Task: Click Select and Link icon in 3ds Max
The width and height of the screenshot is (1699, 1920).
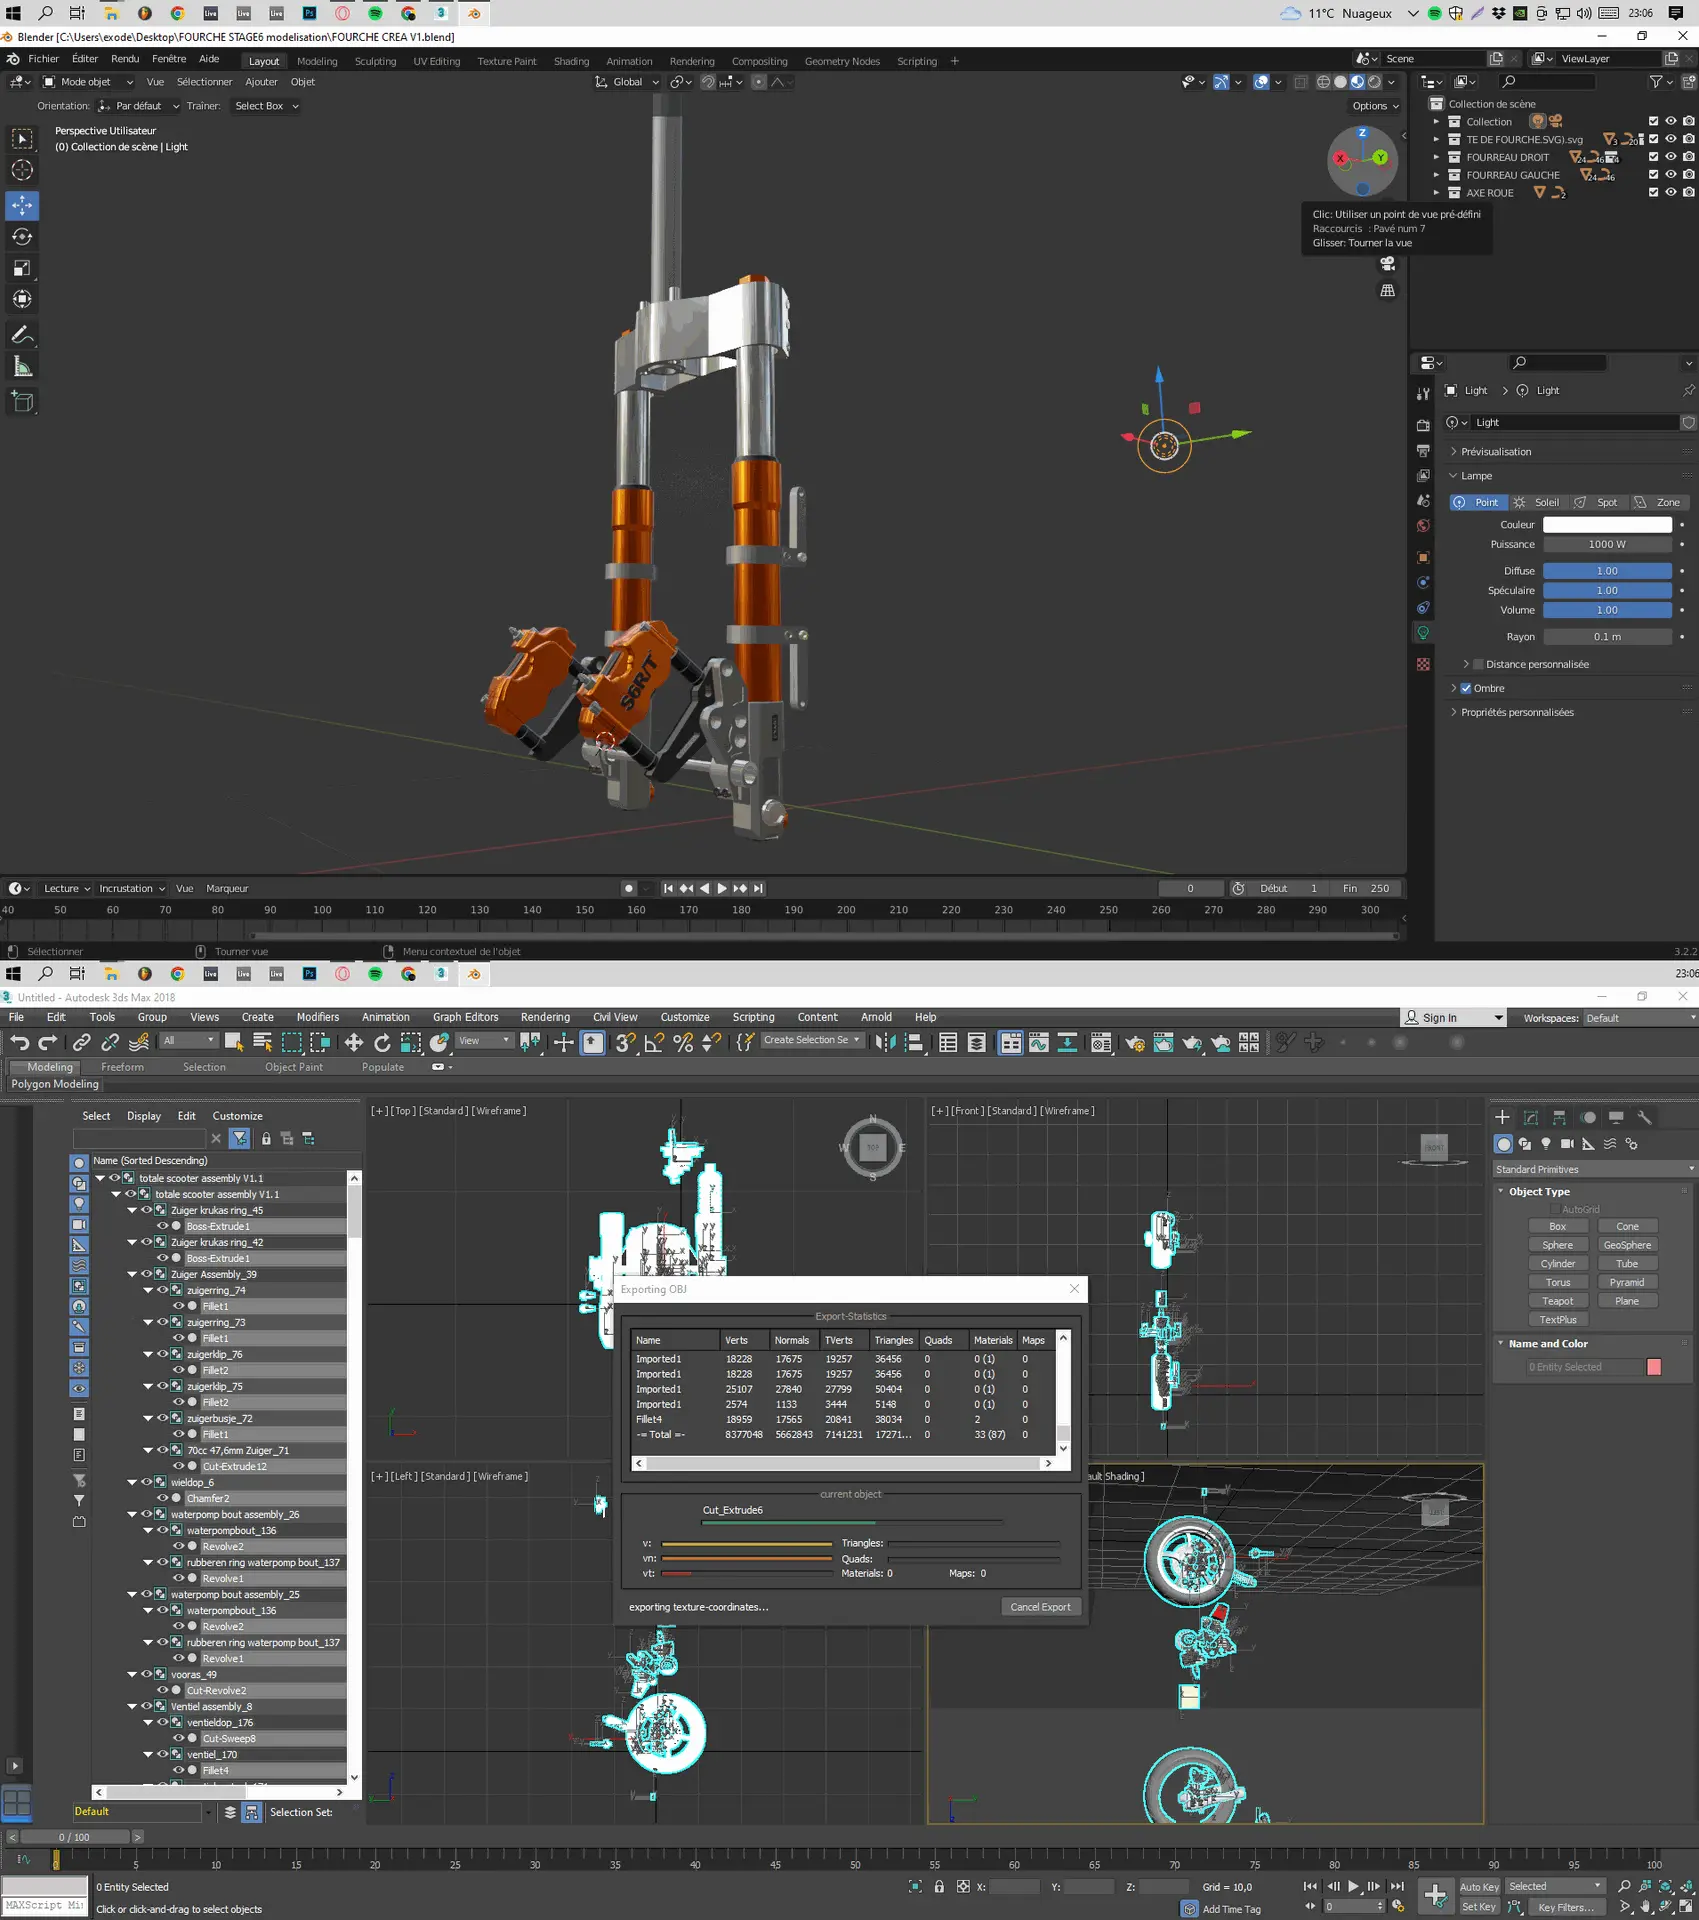Action: pyautogui.click(x=82, y=1042)
